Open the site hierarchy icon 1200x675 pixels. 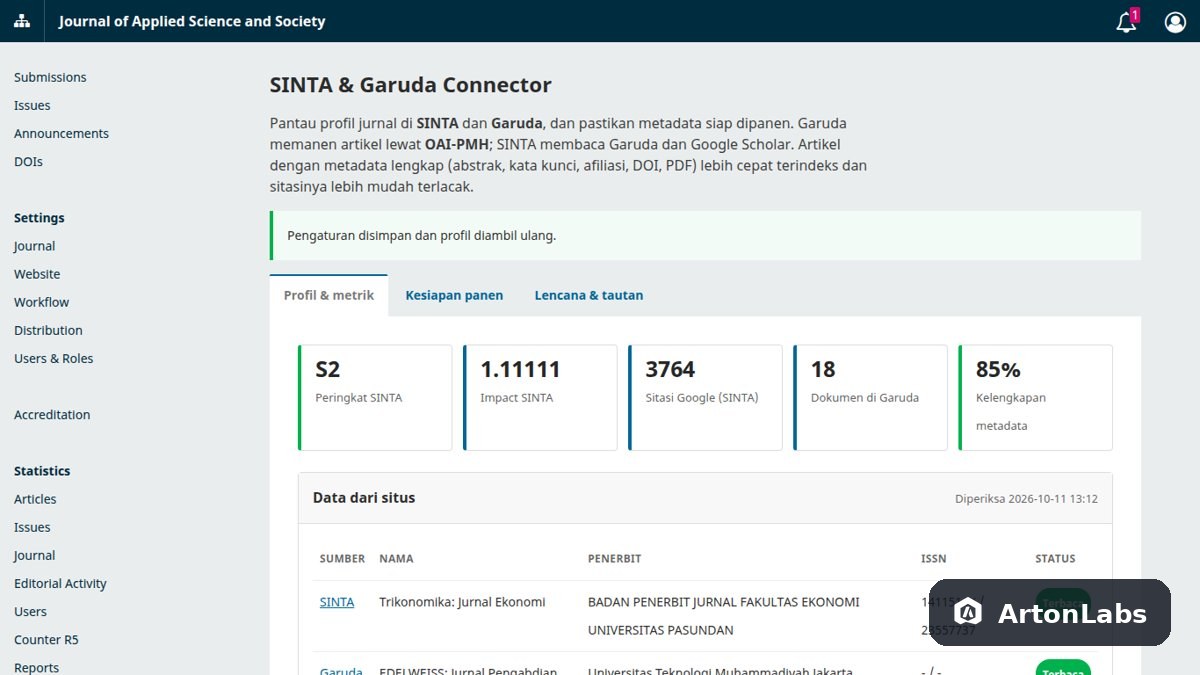coord(21,21)
